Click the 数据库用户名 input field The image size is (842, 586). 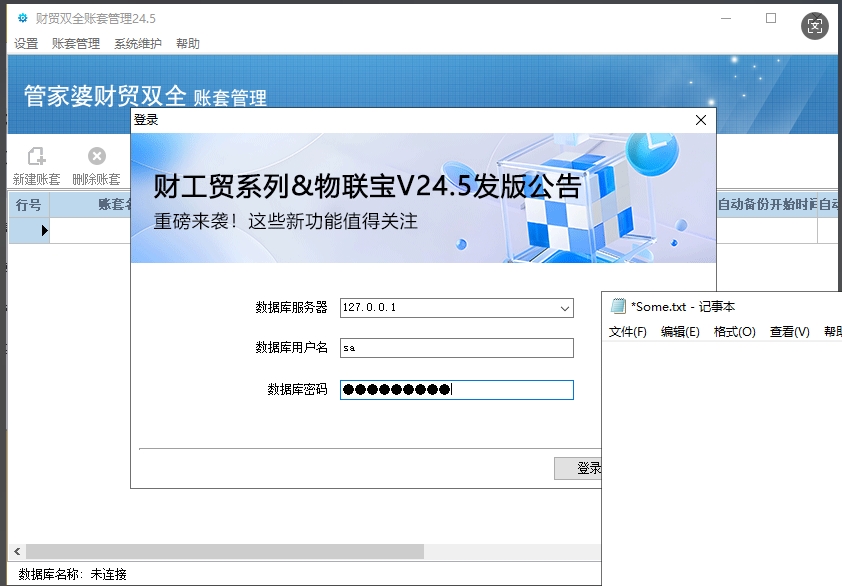pos(456,348)
